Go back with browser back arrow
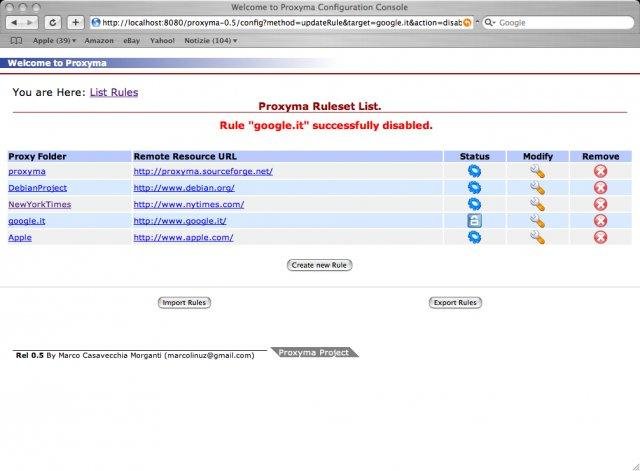This screenshot has width=640, height=471. tap(14, 23)
